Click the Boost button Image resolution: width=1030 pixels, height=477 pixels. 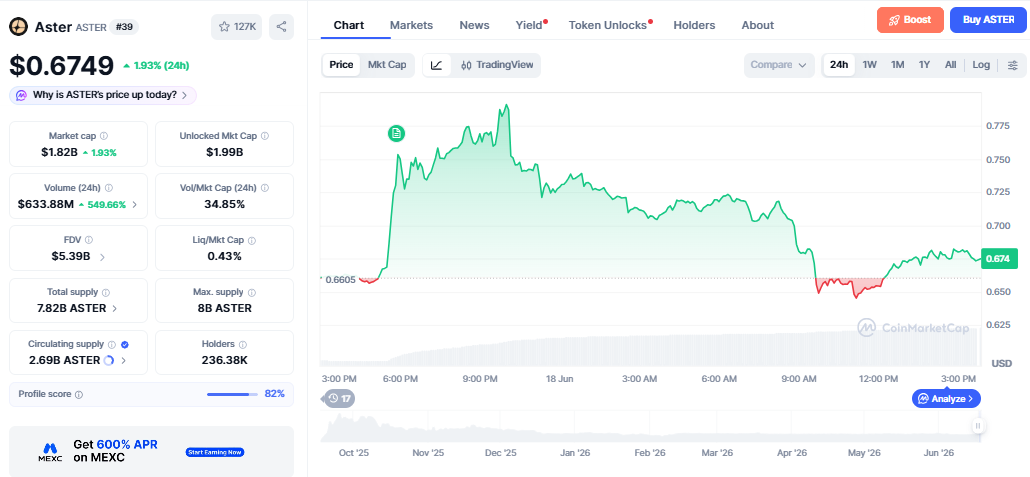(910, 20)
